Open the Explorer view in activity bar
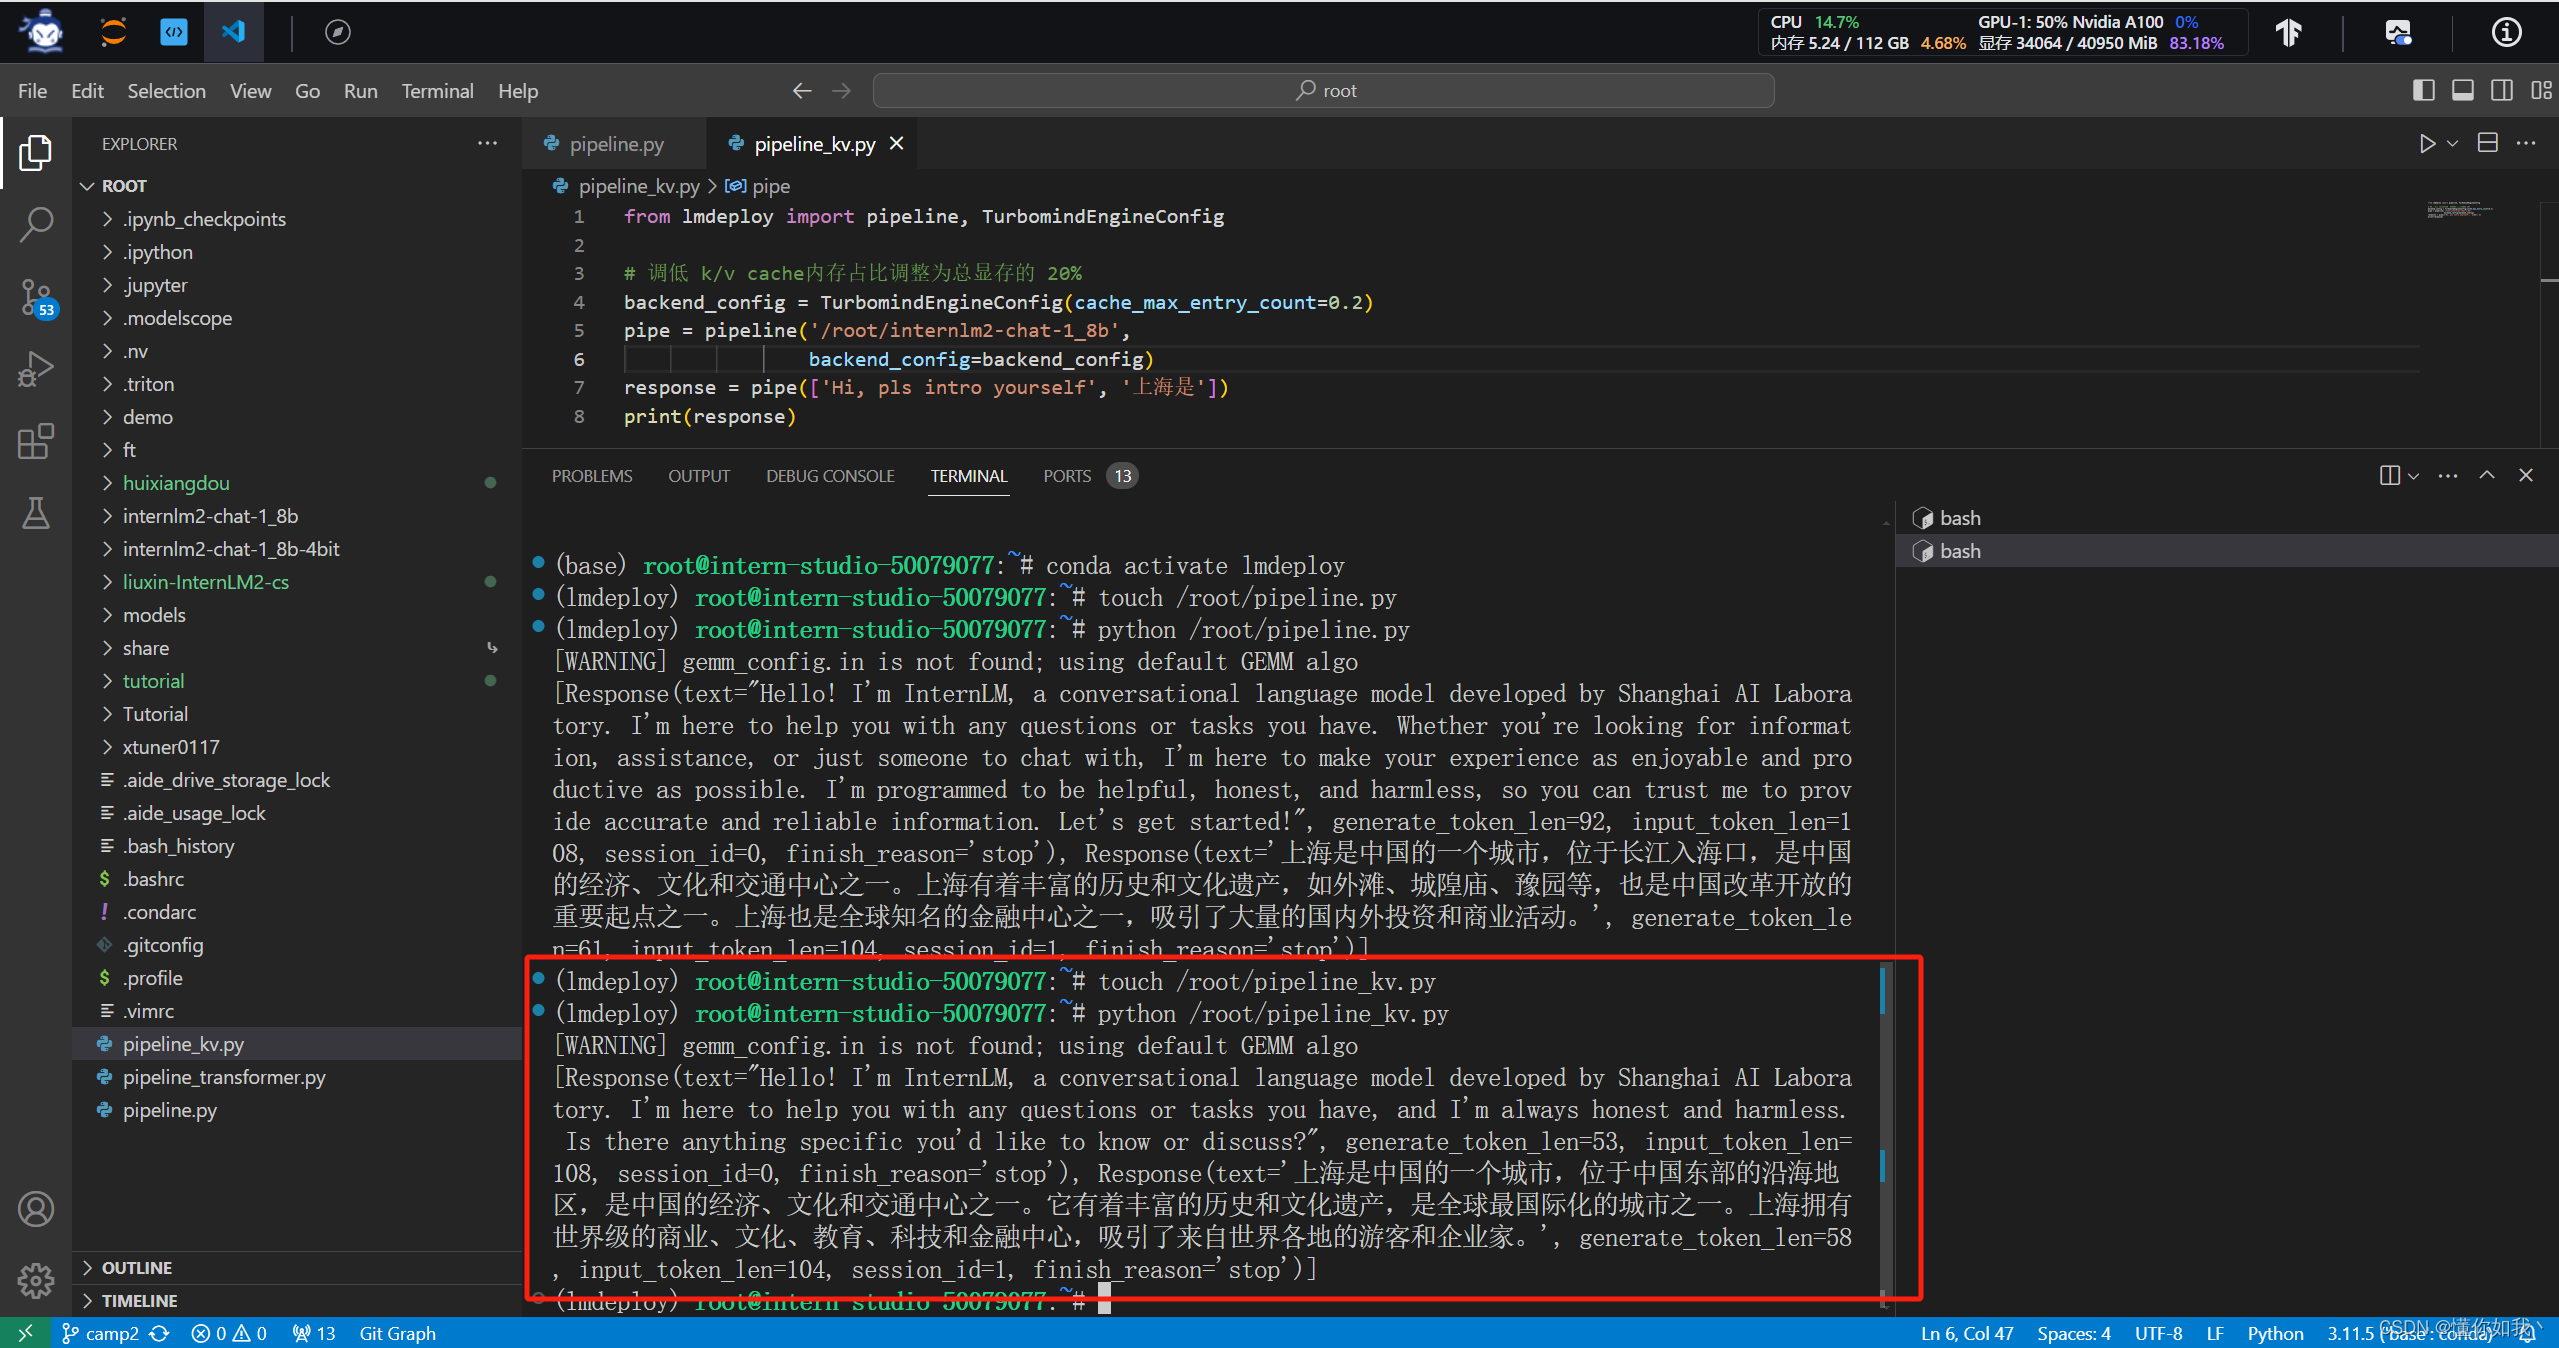The height and width of the screenshot is (1348, 2559). (x=36, y=153)
